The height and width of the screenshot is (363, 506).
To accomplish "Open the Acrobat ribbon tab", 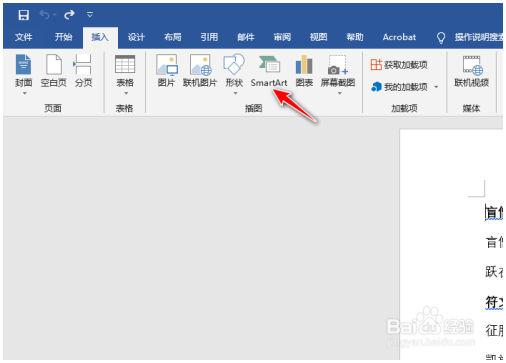I will point(399,37).
